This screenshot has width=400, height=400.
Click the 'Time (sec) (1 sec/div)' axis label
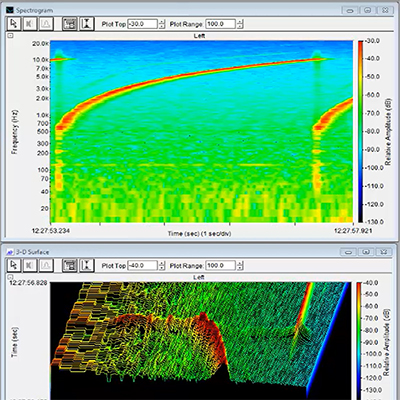pyautogui.click(x=199, y=233)
